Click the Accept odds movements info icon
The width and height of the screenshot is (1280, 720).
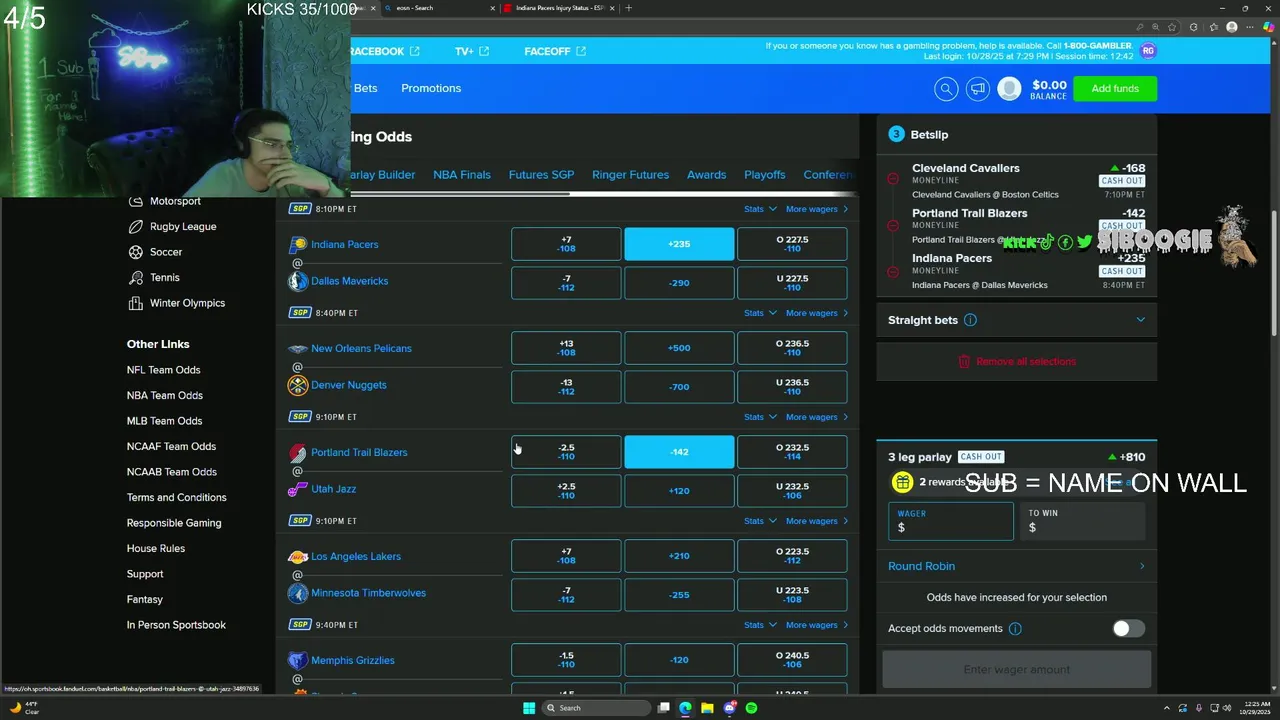coord(1015,629)
